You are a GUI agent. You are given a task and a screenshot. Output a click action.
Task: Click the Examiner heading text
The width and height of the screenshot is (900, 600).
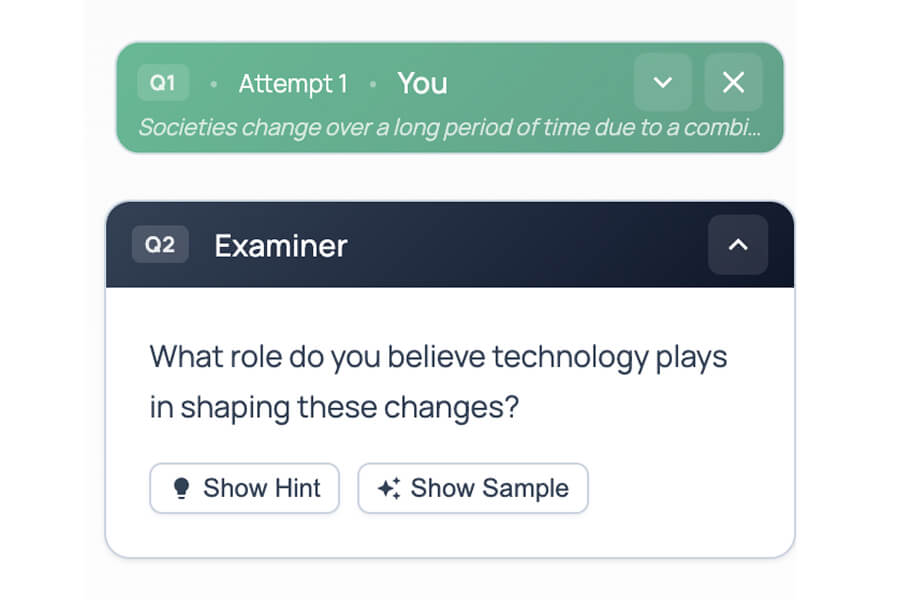click(281, 245)
